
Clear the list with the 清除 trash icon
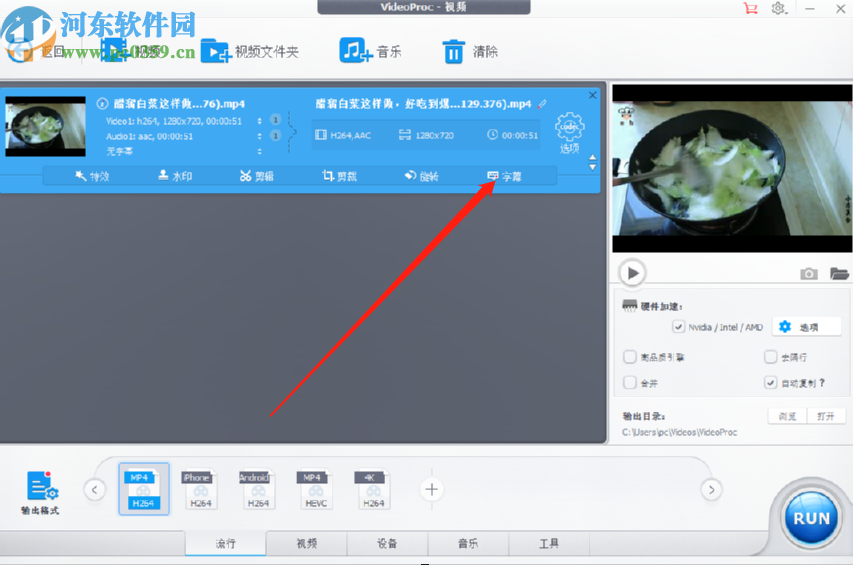pos(453,52)
